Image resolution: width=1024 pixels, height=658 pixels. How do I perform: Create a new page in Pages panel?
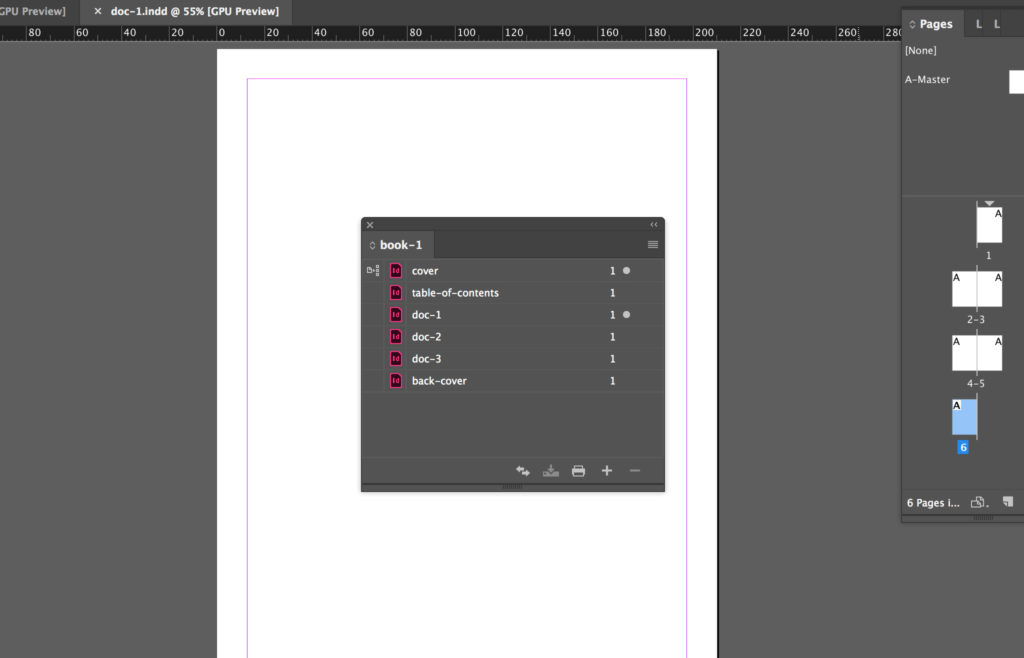(1008, 502)
